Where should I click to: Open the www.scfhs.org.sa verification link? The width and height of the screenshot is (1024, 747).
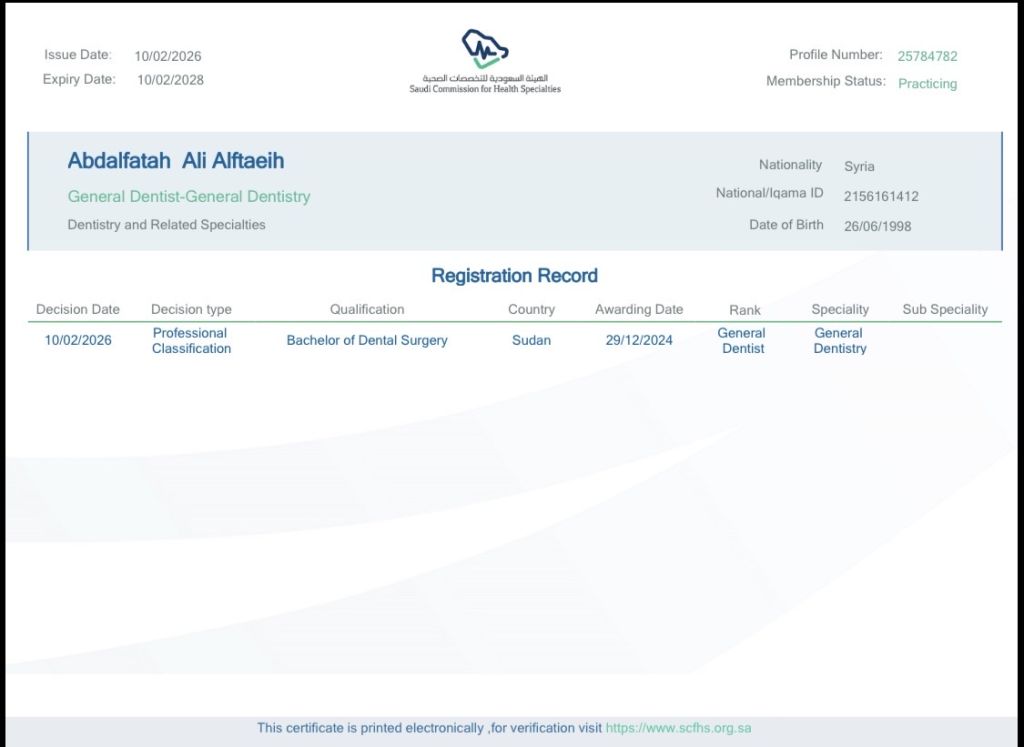pyautogui.click(x=678, y=728)
